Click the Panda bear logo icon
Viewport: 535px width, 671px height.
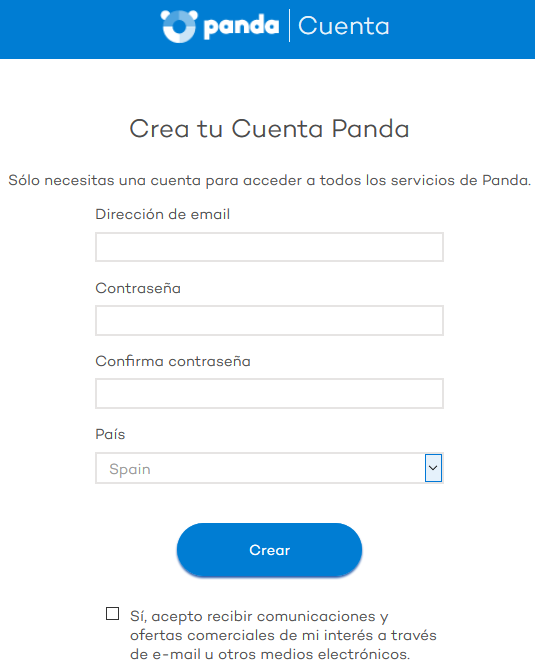tap(179, 26)
